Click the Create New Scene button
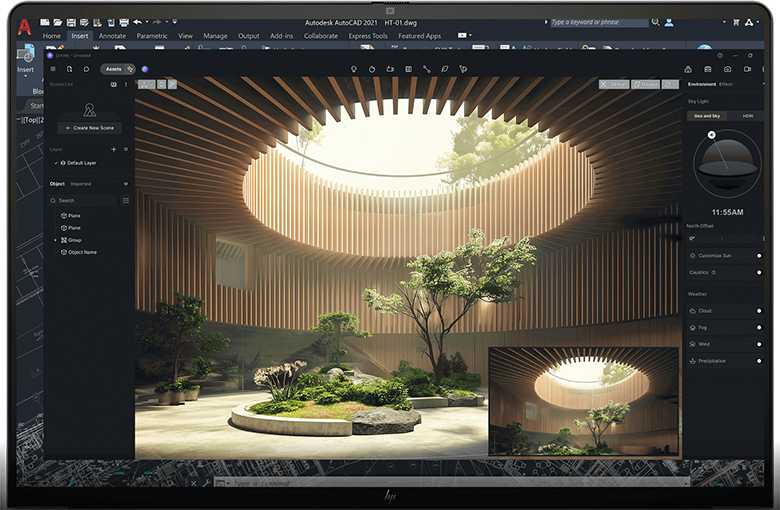The height and width of the screenshot is (510, 780). [x=90, y=128]
